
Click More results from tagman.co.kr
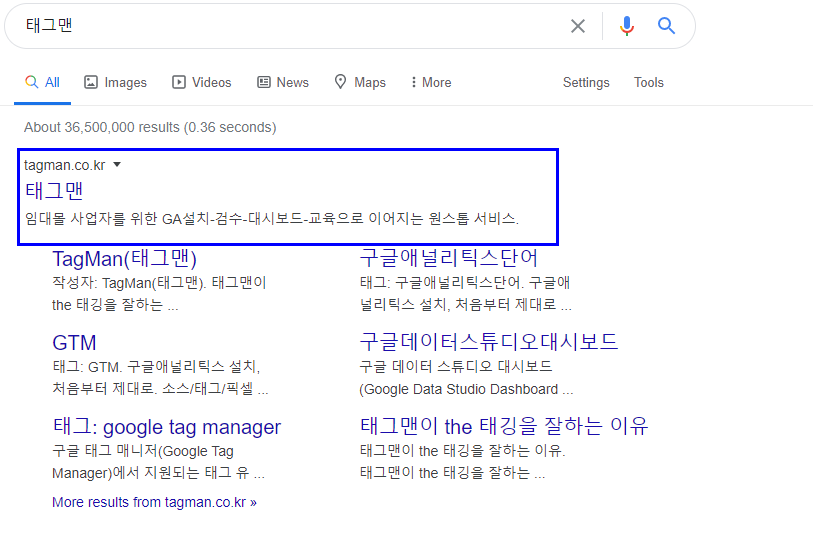[x=154, y=502]
